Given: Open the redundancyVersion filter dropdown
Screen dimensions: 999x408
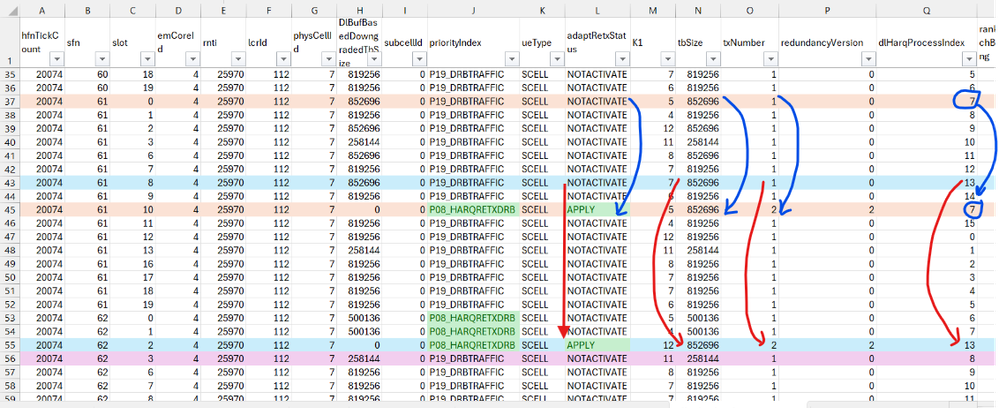Looking at the screenshot, I should [x=867, y=59].
